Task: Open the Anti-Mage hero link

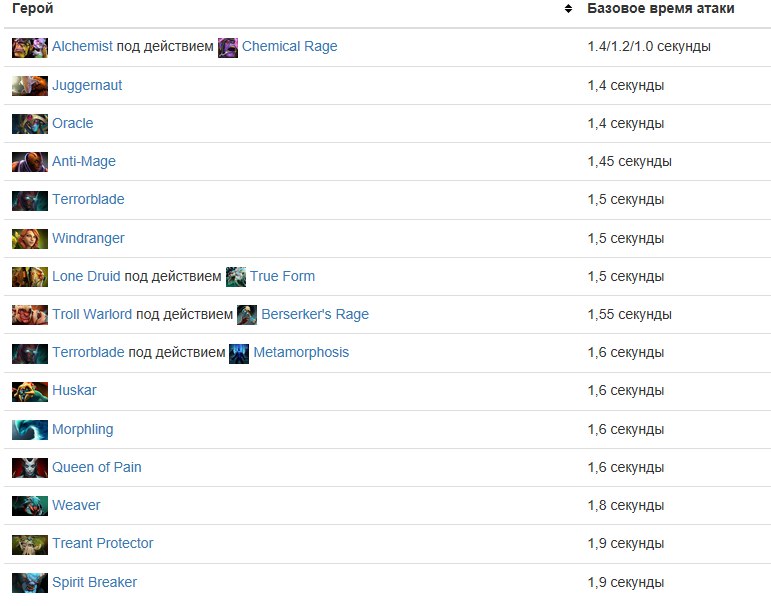Action: tap(84, 161)
